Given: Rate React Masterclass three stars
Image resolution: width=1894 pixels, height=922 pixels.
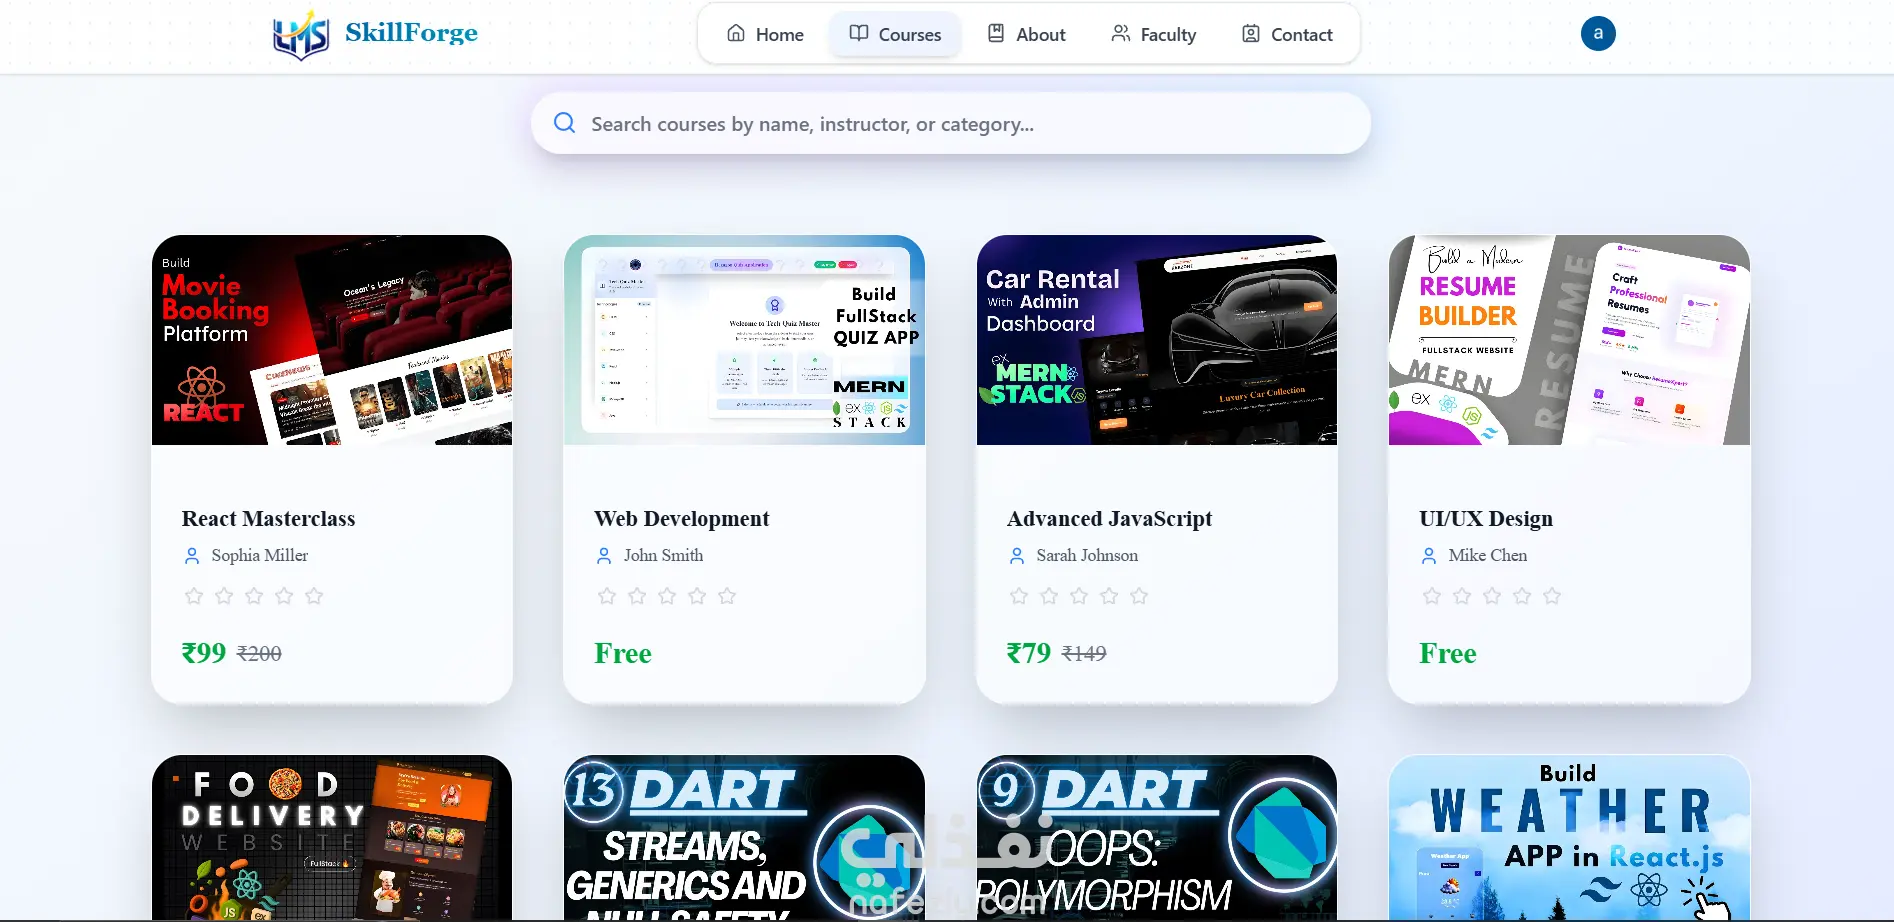Looking at the screenshot, I should point(254,596).
